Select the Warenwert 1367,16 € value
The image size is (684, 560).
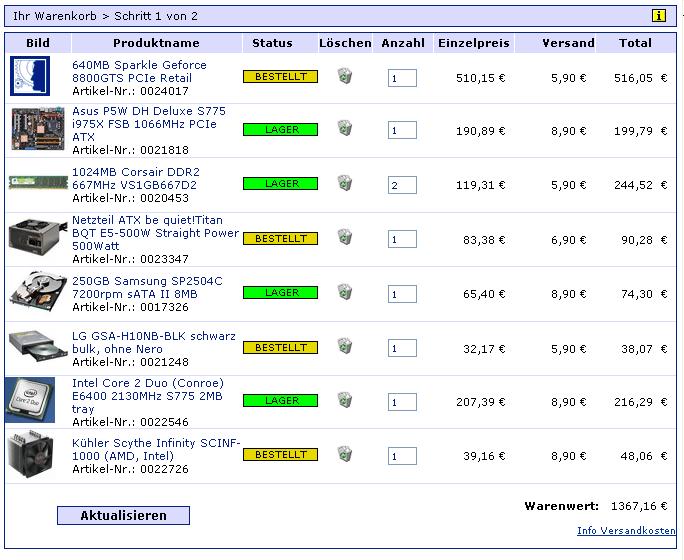[x=639, y=506]
